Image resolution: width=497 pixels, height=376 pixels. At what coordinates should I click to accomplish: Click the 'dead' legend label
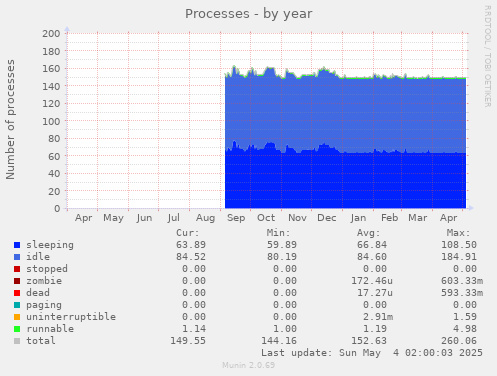click(38, 293)
